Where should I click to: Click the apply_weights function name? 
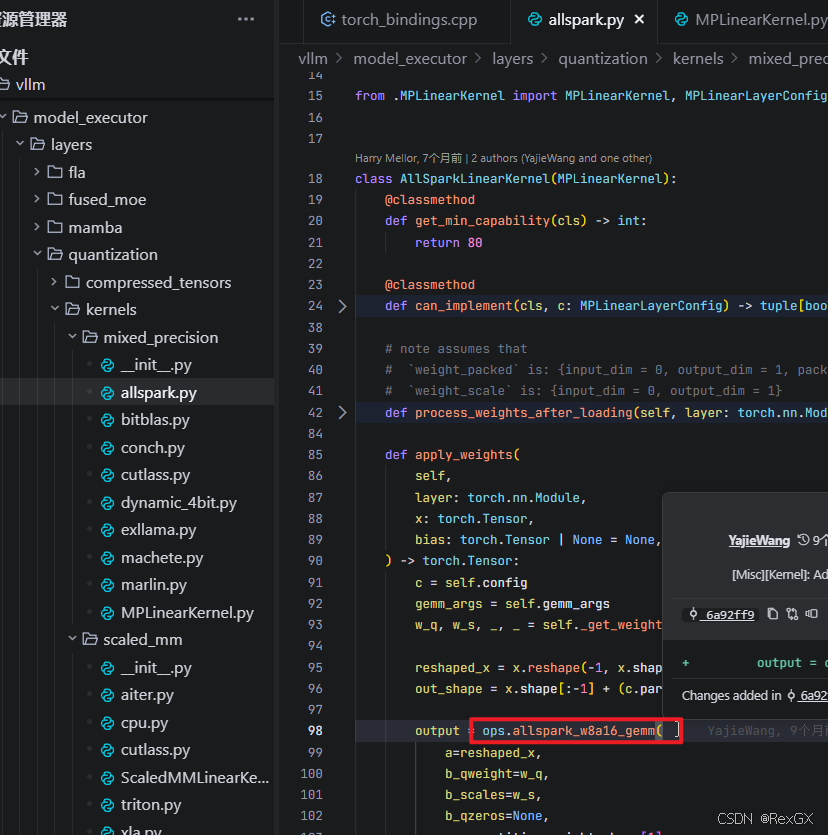pyautogui.click(x=463, y=455)
